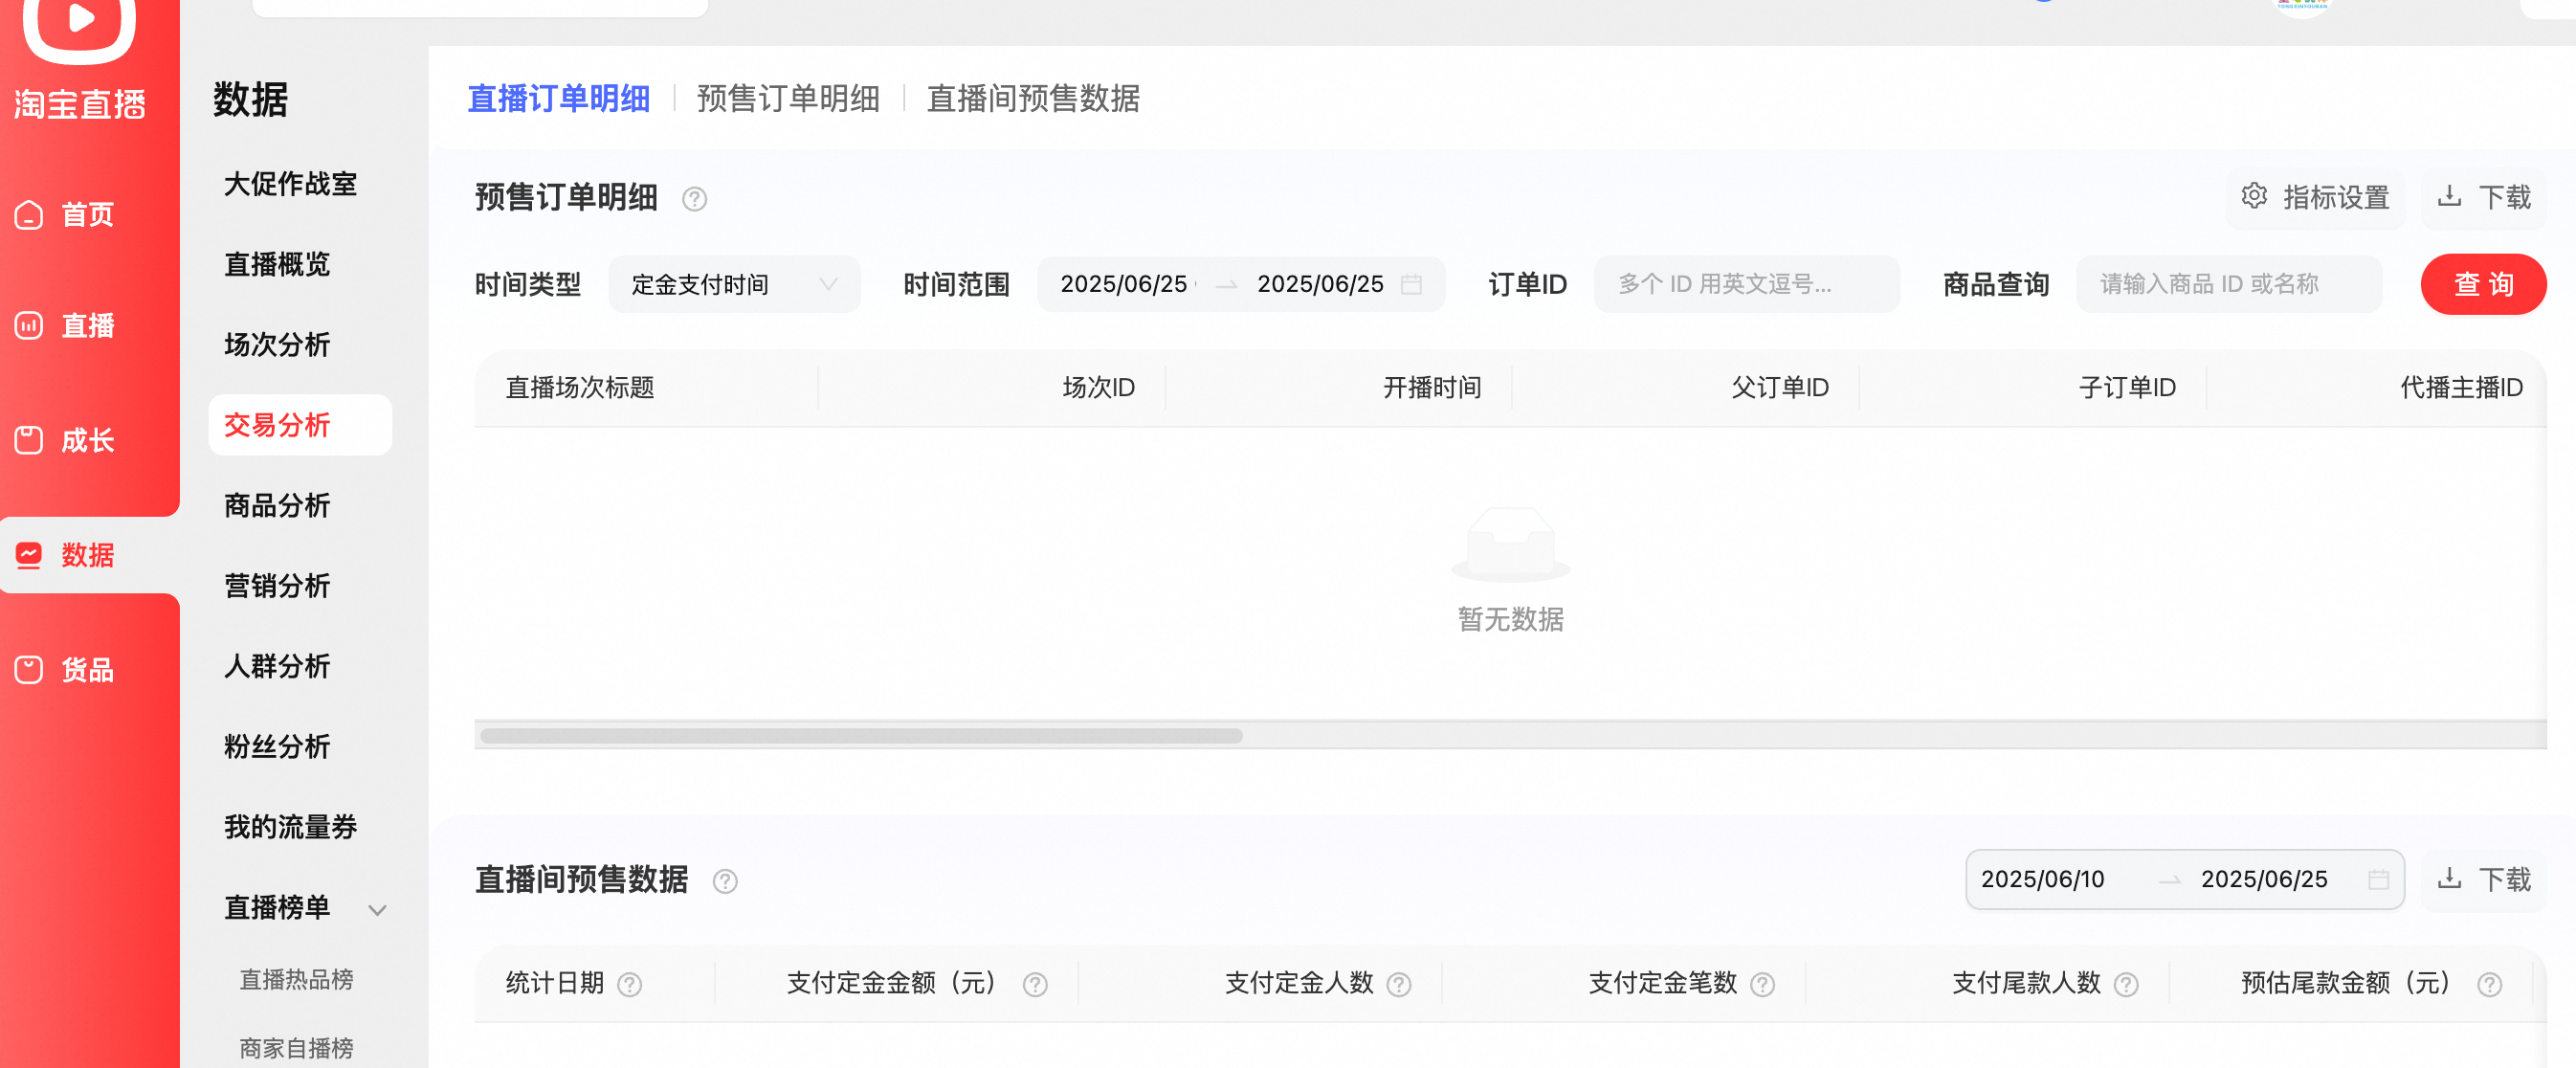Open the 商家自播榜 submenu item
This screenshot has height=1068, width=2576.
click(296, 1048)
